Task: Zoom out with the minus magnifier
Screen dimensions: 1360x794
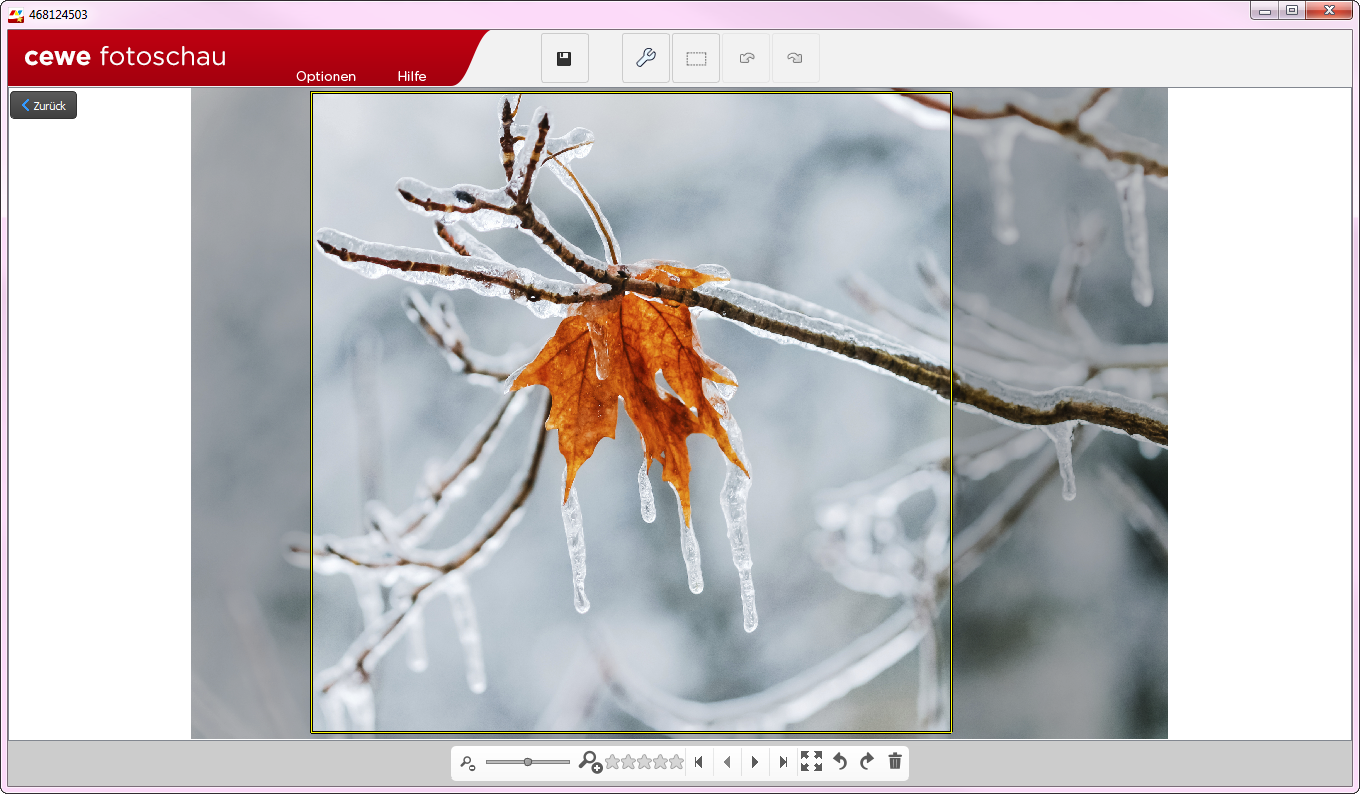Action: 468,763
